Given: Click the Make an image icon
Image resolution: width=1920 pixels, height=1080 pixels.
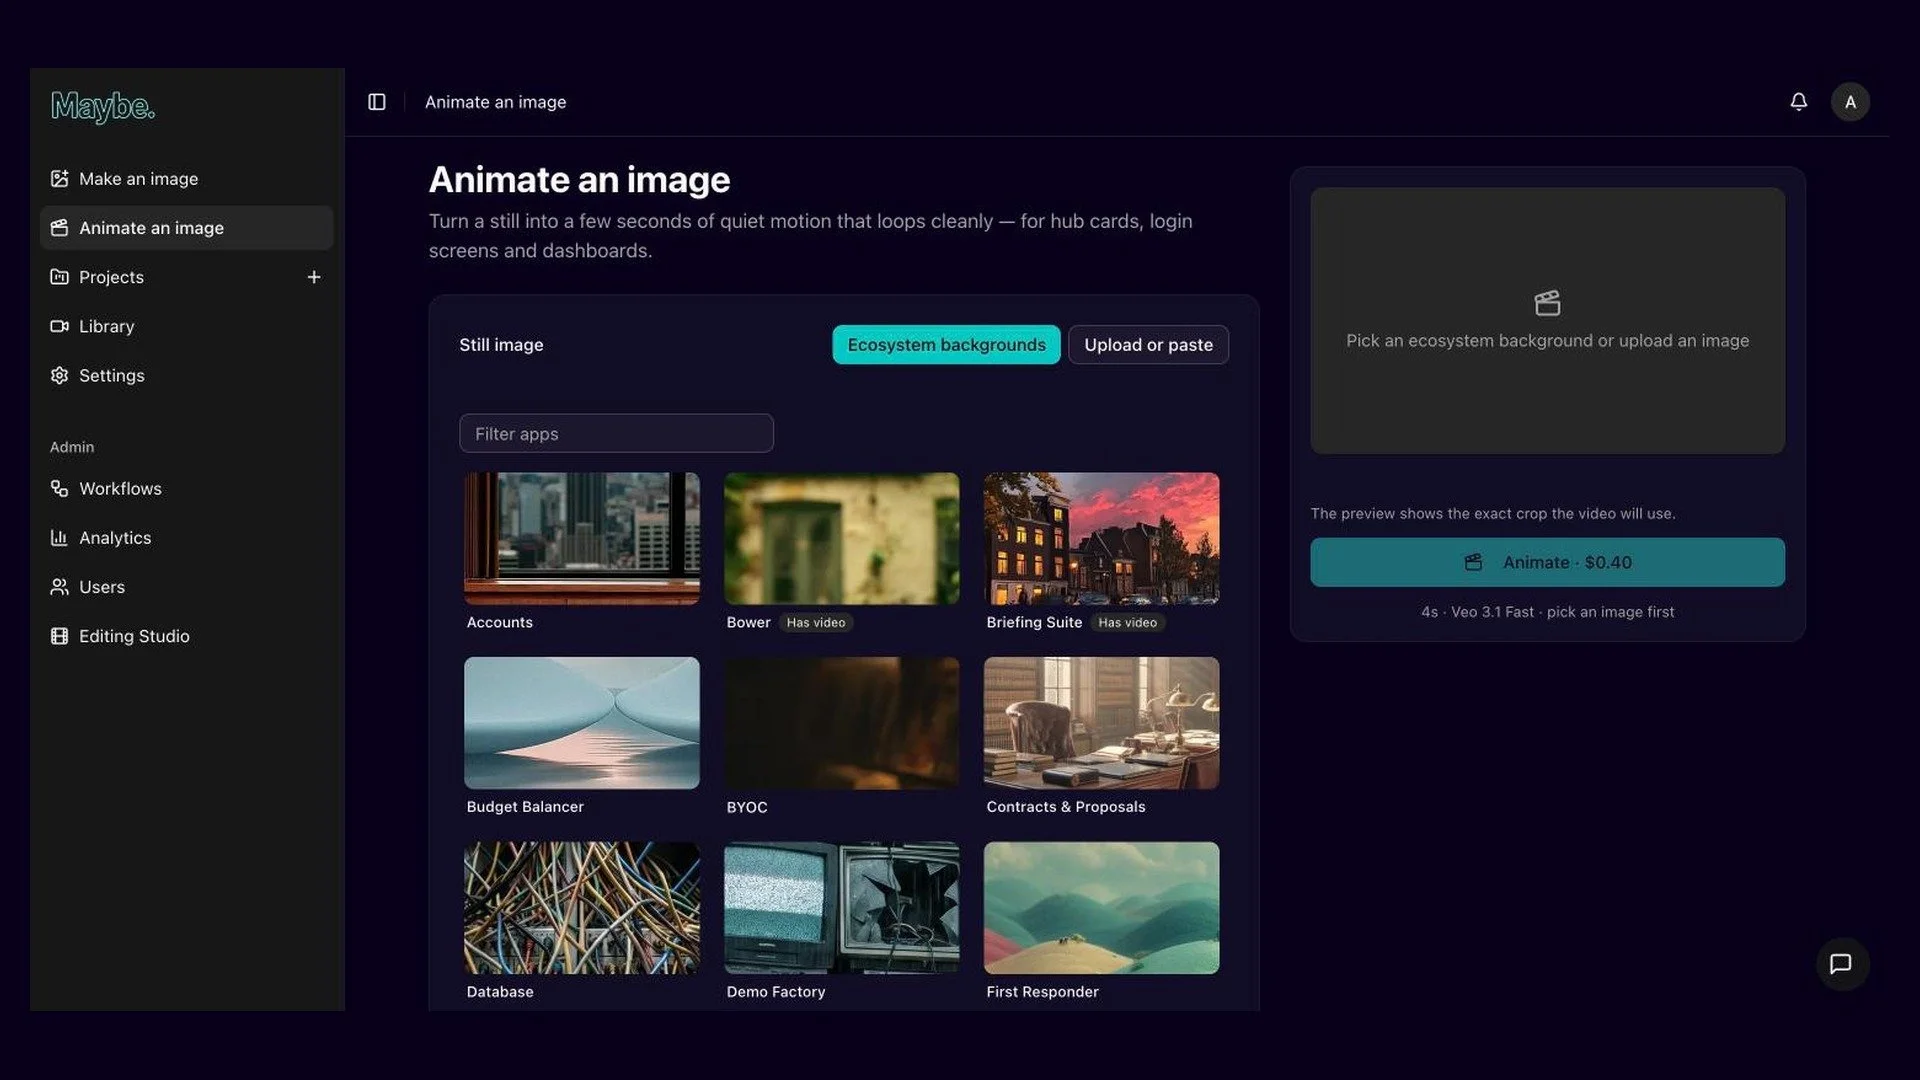Looking at the screenshot, I should (59, 179).
